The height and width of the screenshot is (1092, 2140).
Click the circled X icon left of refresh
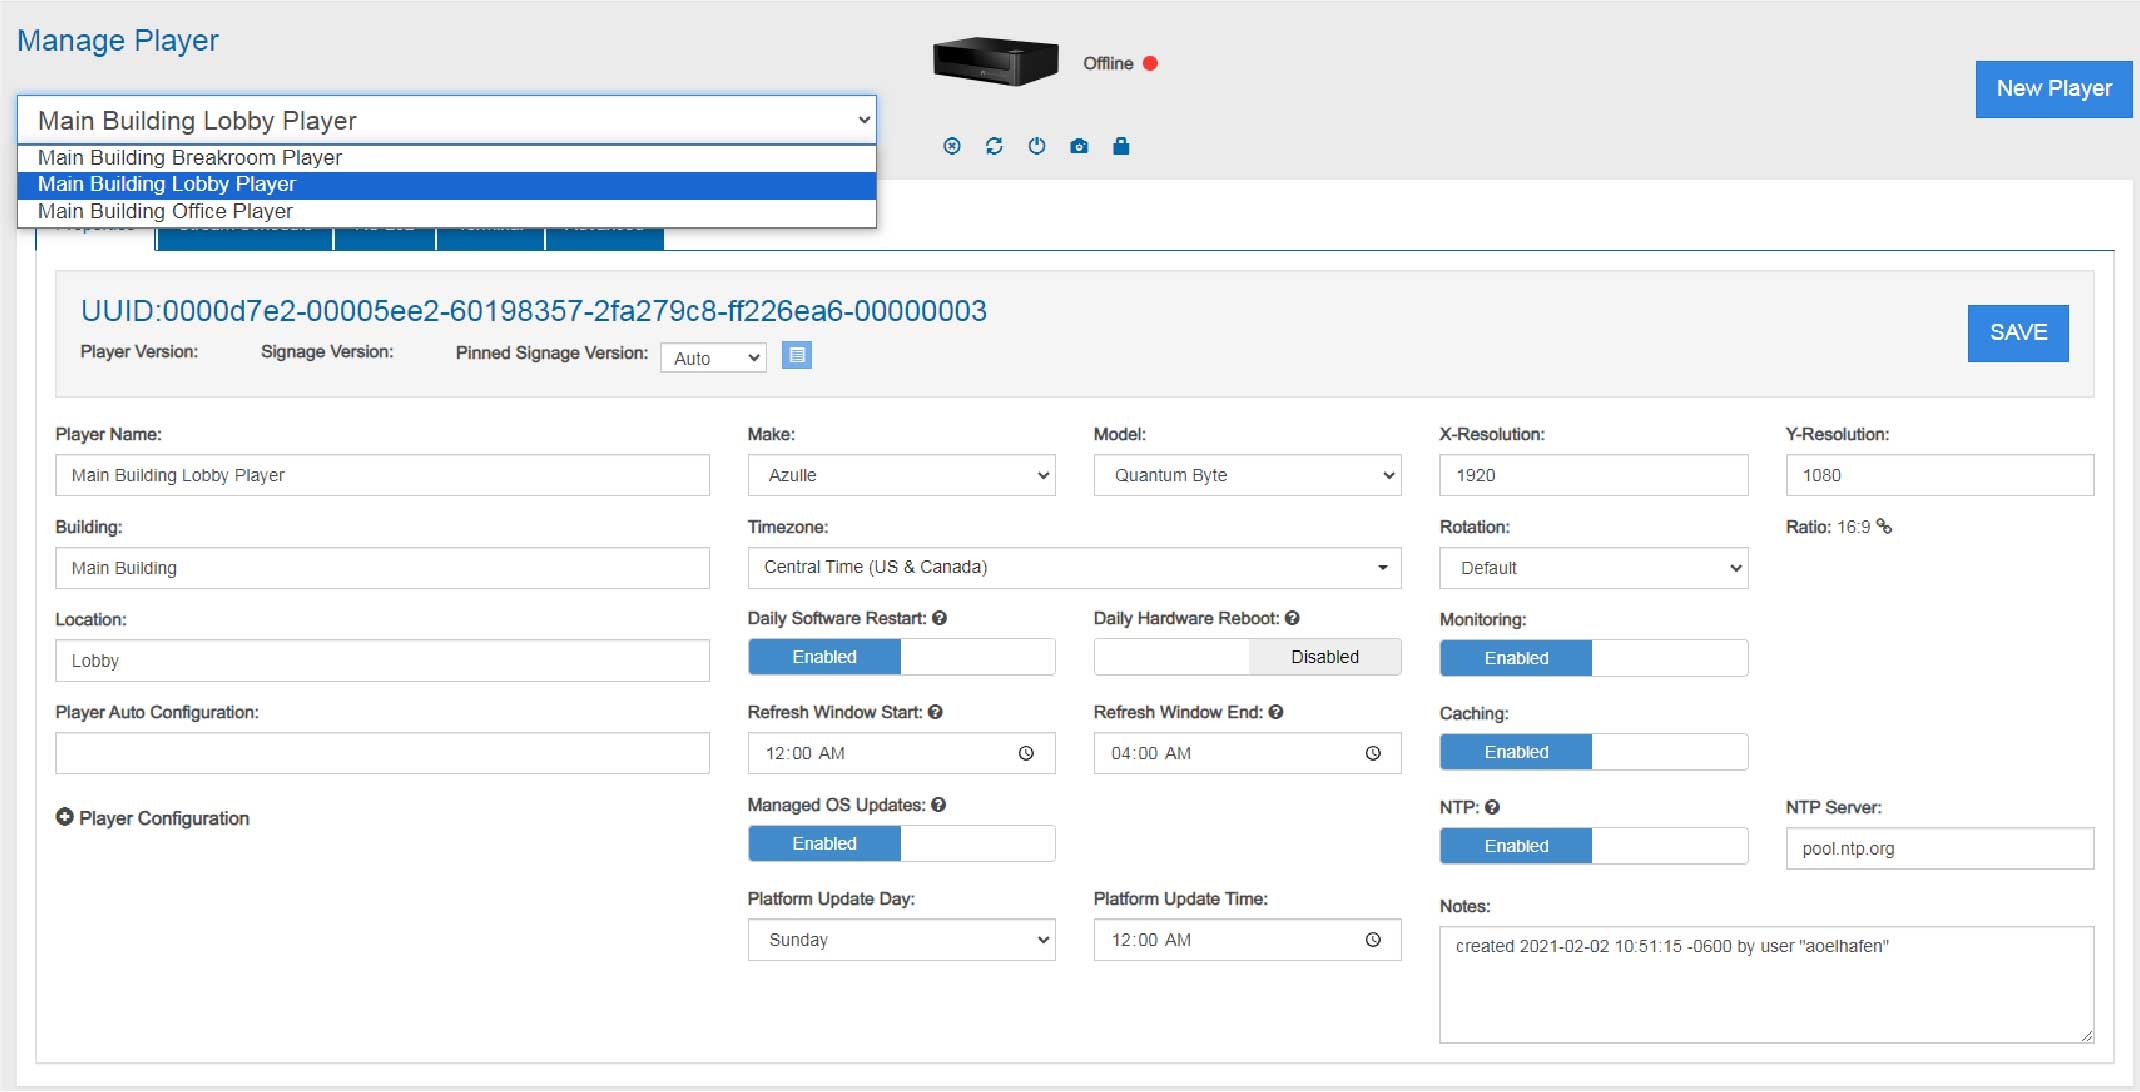[x=951, y=146]
